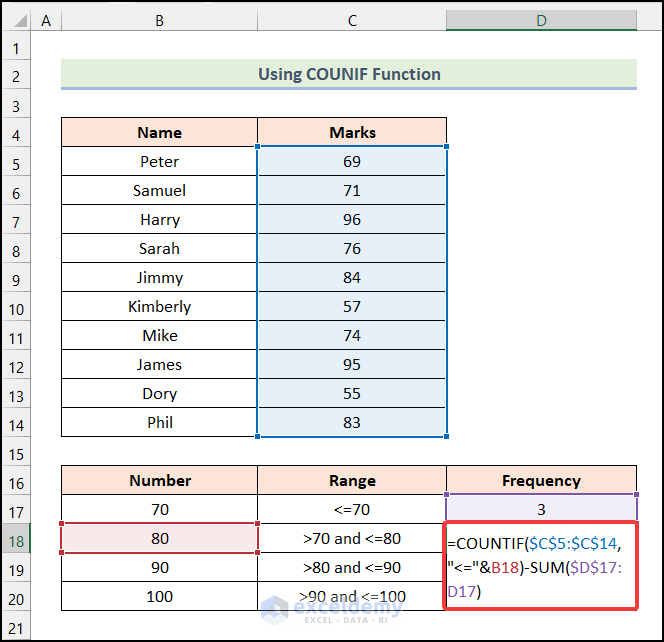664x642 pixels.
Task: Click the 'Kimberly' name cell
Action: (159, 307)
